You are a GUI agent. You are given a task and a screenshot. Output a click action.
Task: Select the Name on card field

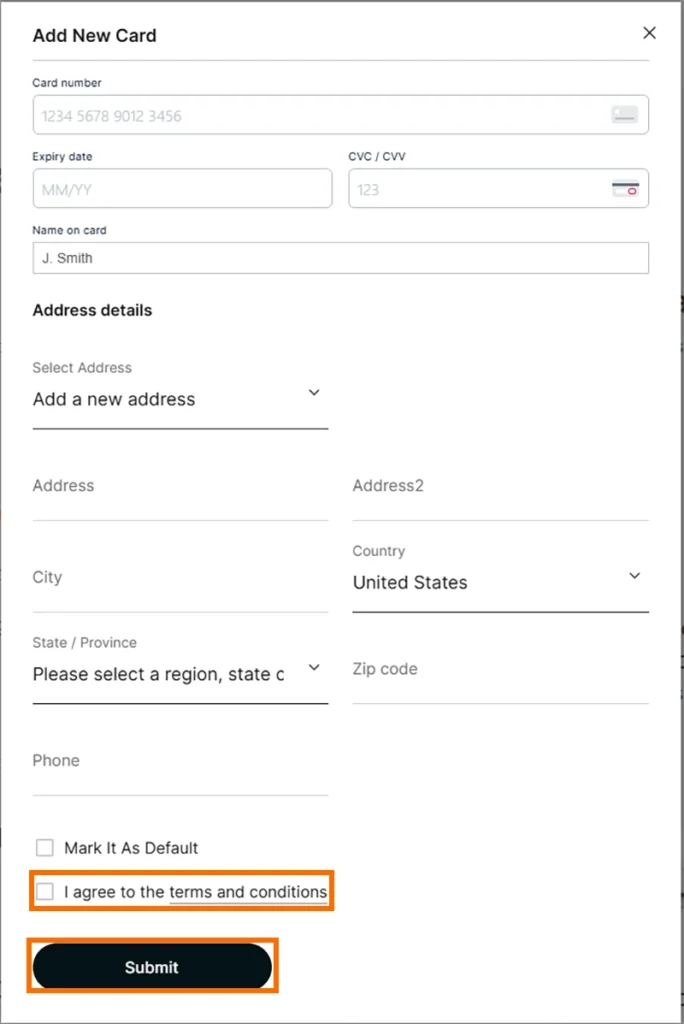coord(340,258)
